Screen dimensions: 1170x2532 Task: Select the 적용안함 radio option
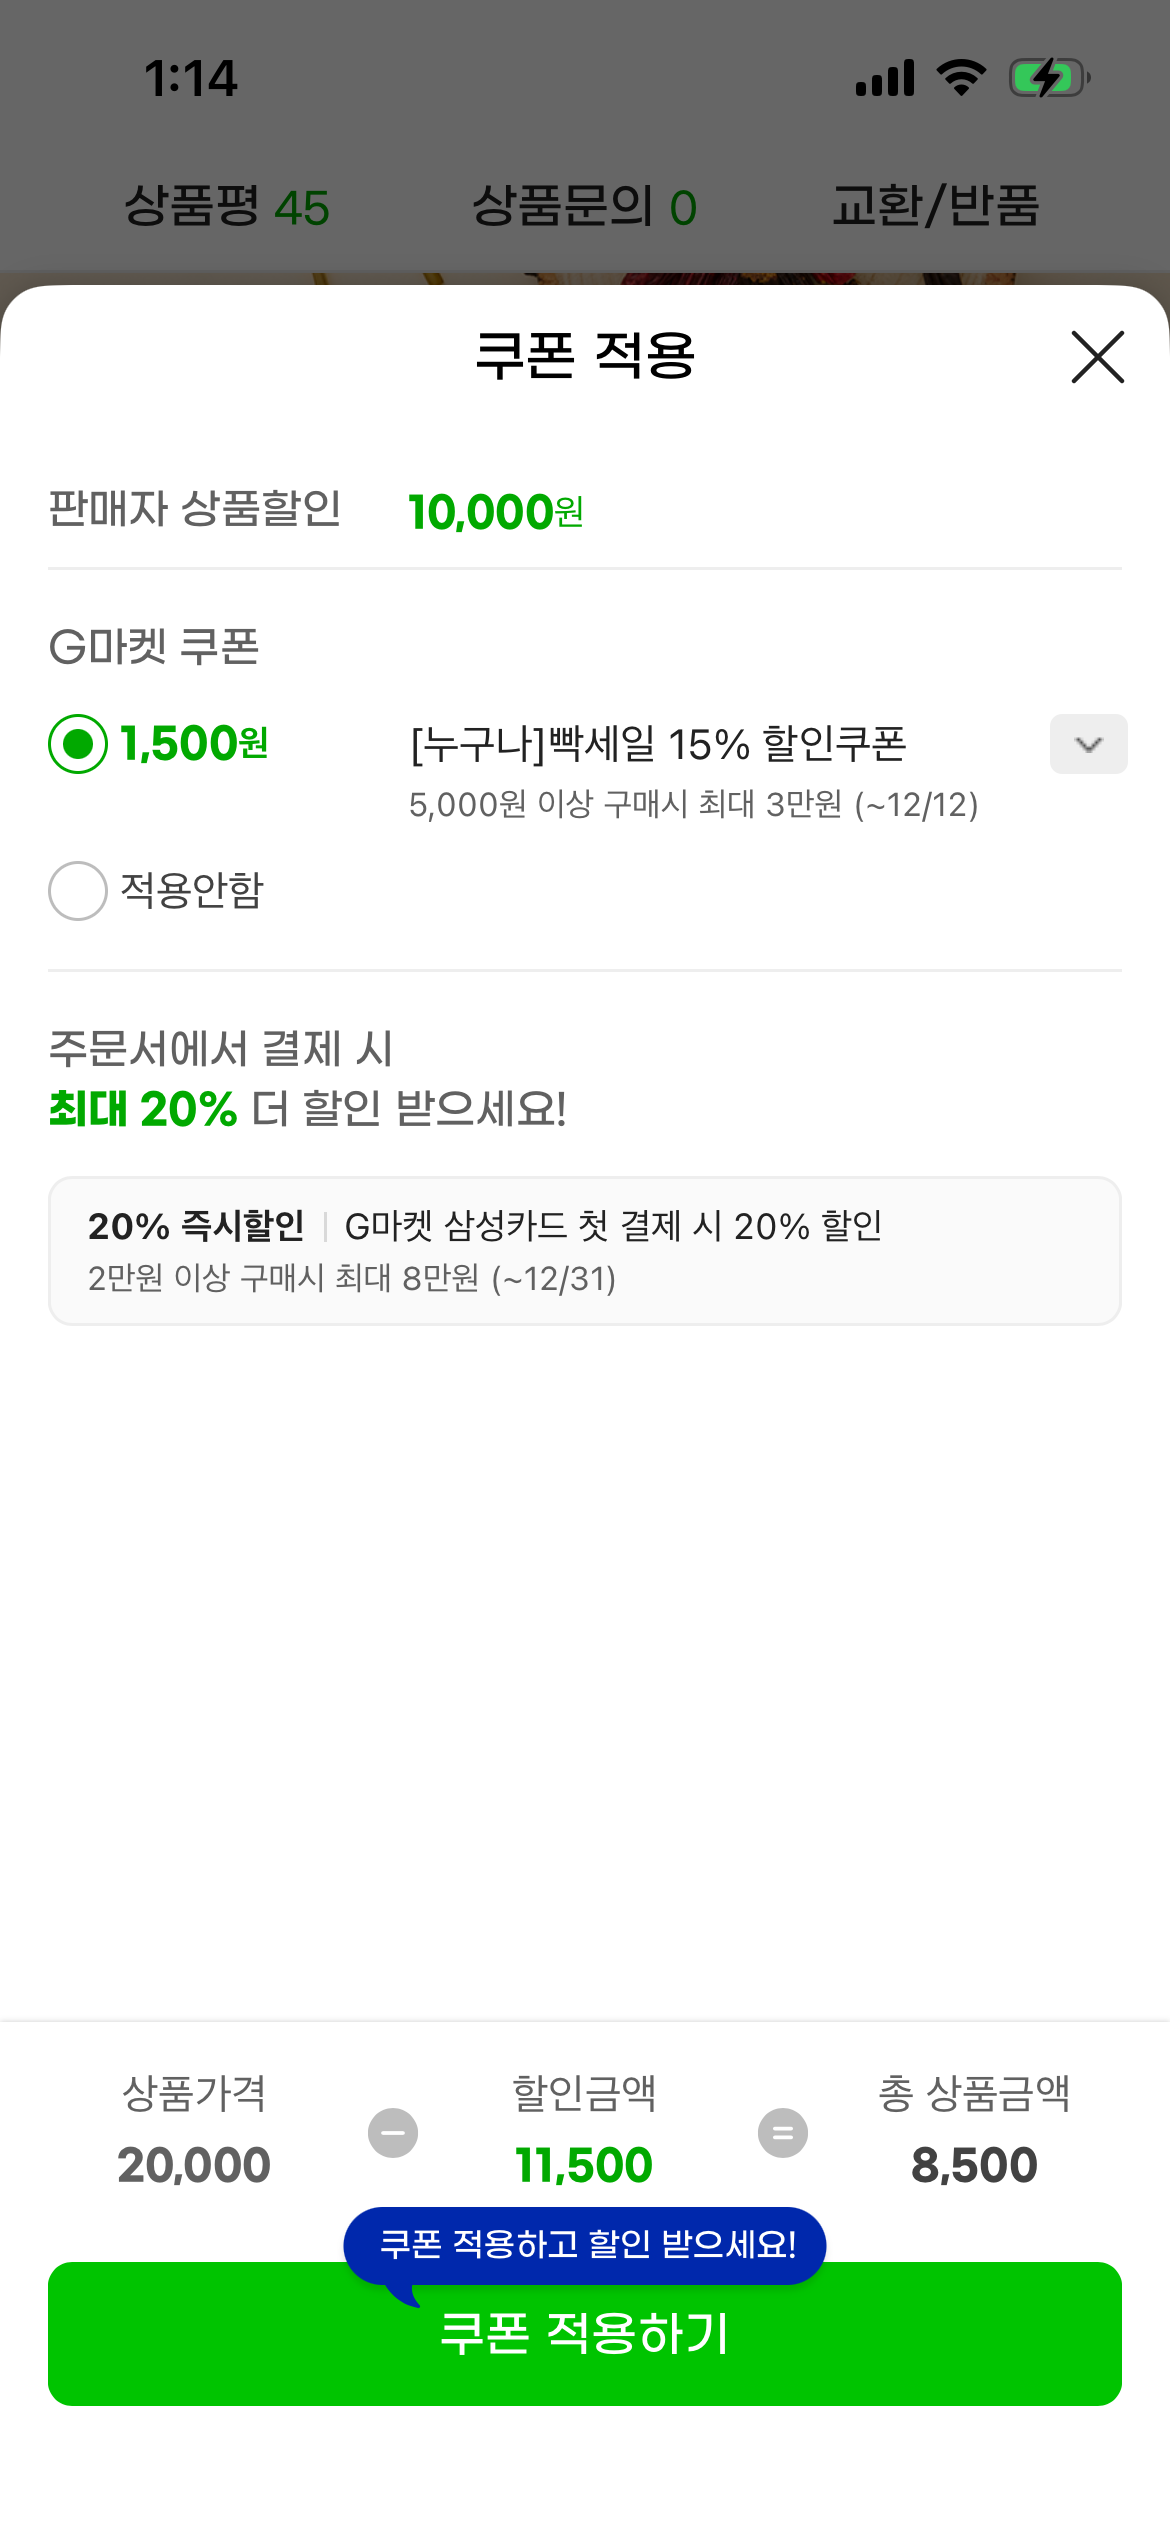[78, 890]
